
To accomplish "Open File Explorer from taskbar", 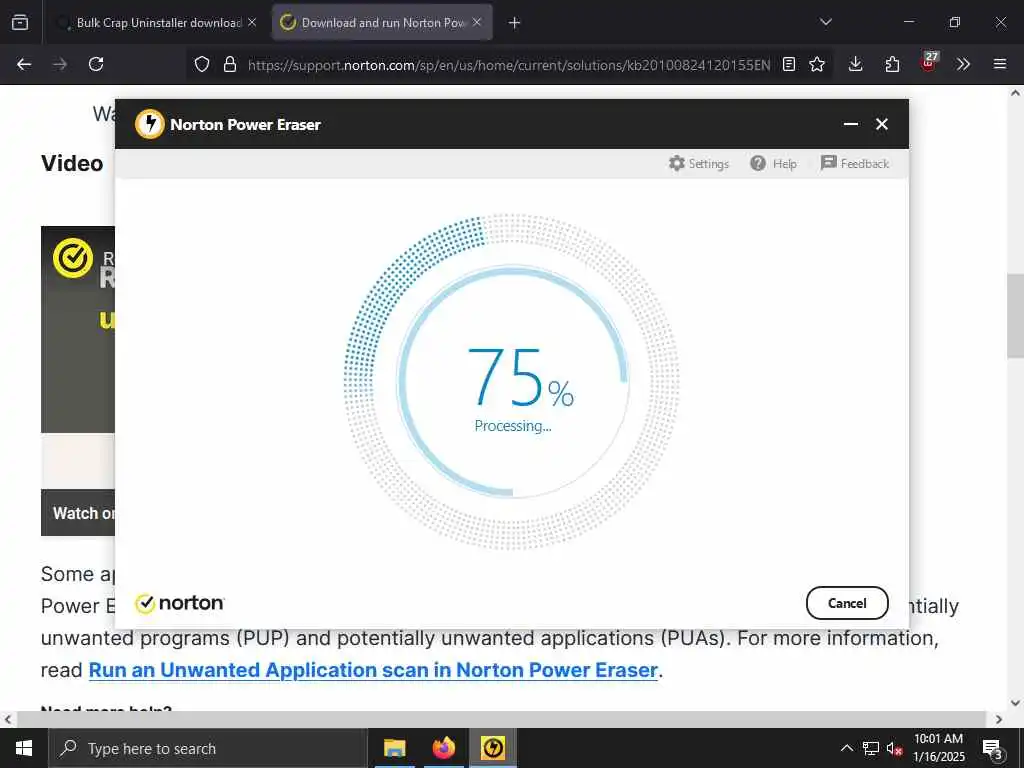I will (x=394, y=748).
